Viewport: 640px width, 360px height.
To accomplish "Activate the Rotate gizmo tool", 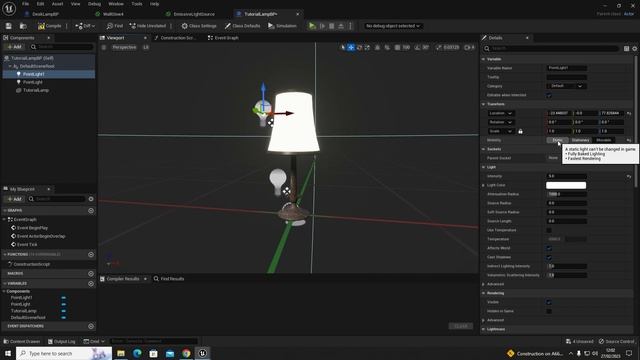I will (359, 47).
